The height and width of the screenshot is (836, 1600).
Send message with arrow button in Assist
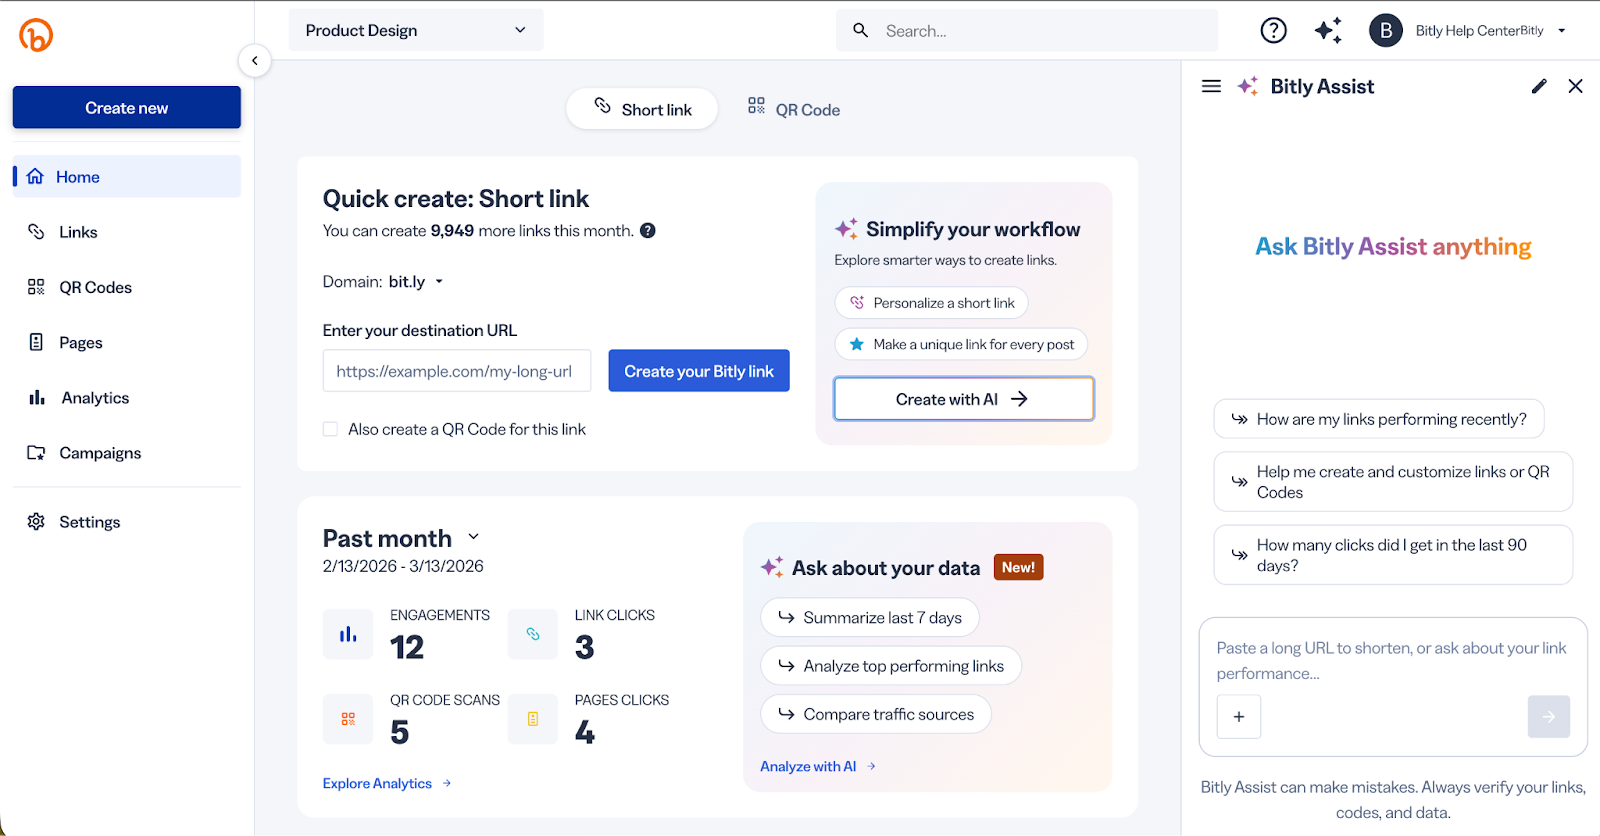[x=1549, y=717]
